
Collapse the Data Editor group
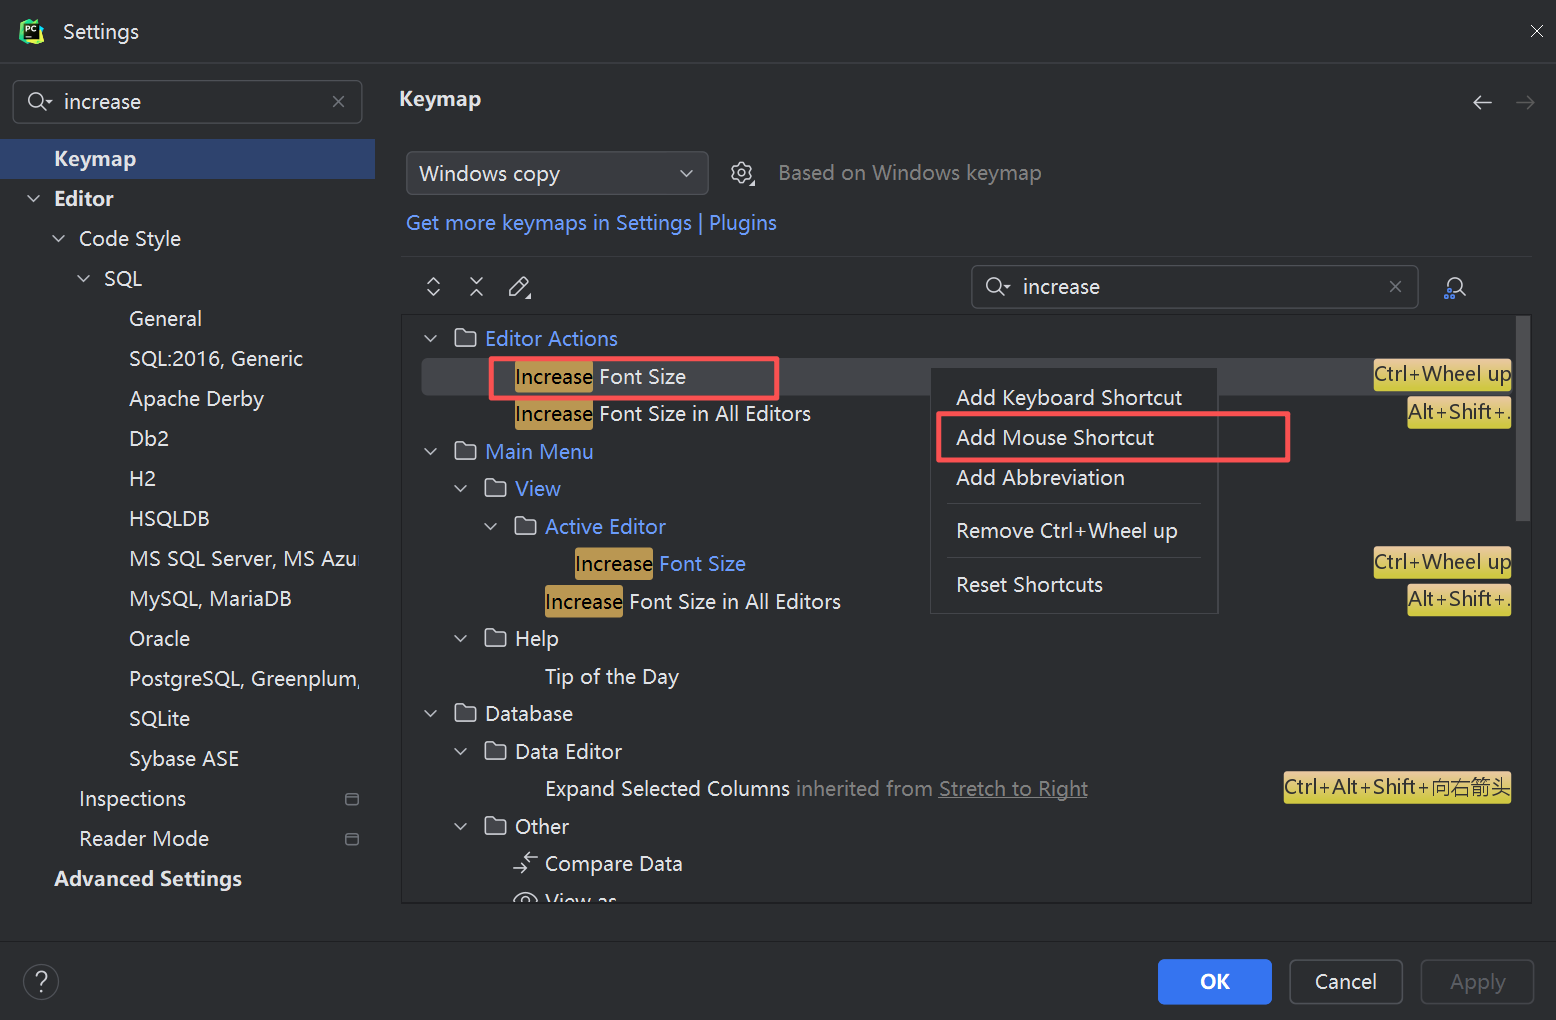click(x=461, y=752)
